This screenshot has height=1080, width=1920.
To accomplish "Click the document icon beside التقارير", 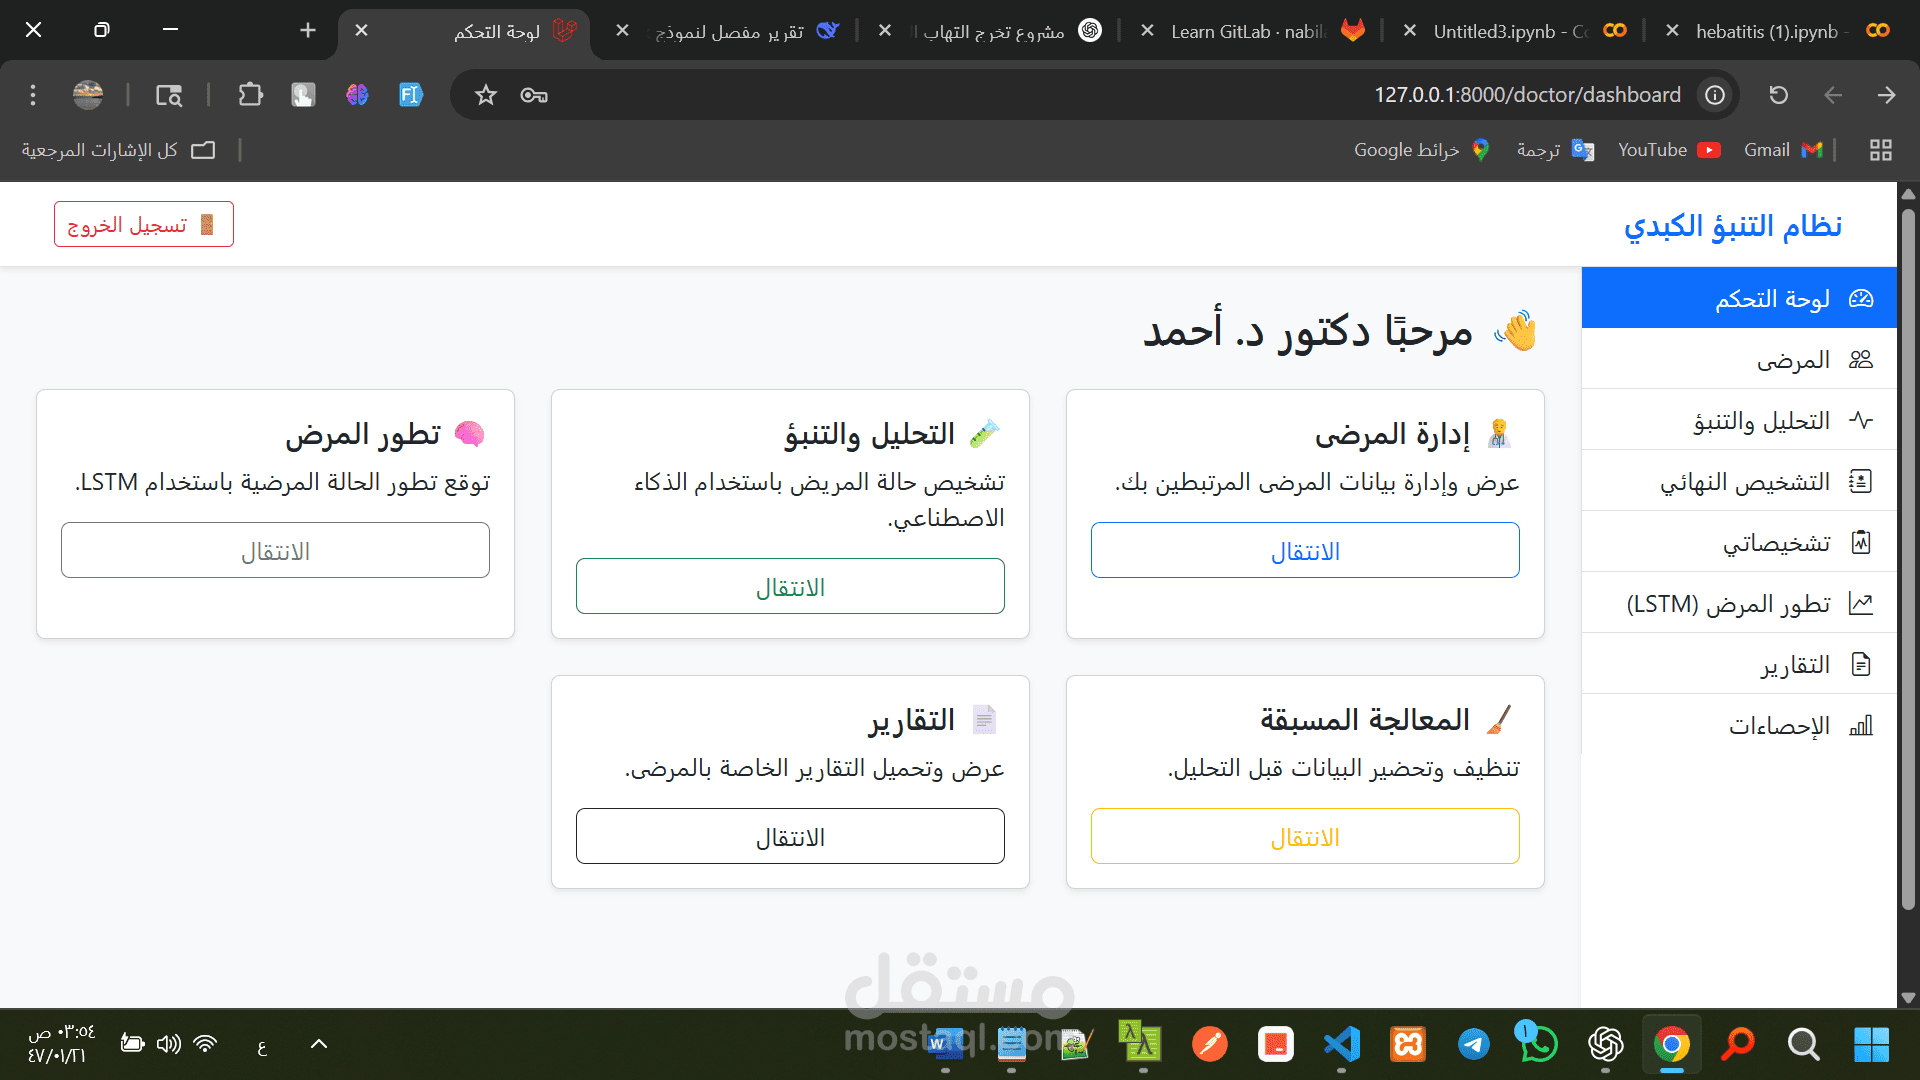I will click(1861, 664).
